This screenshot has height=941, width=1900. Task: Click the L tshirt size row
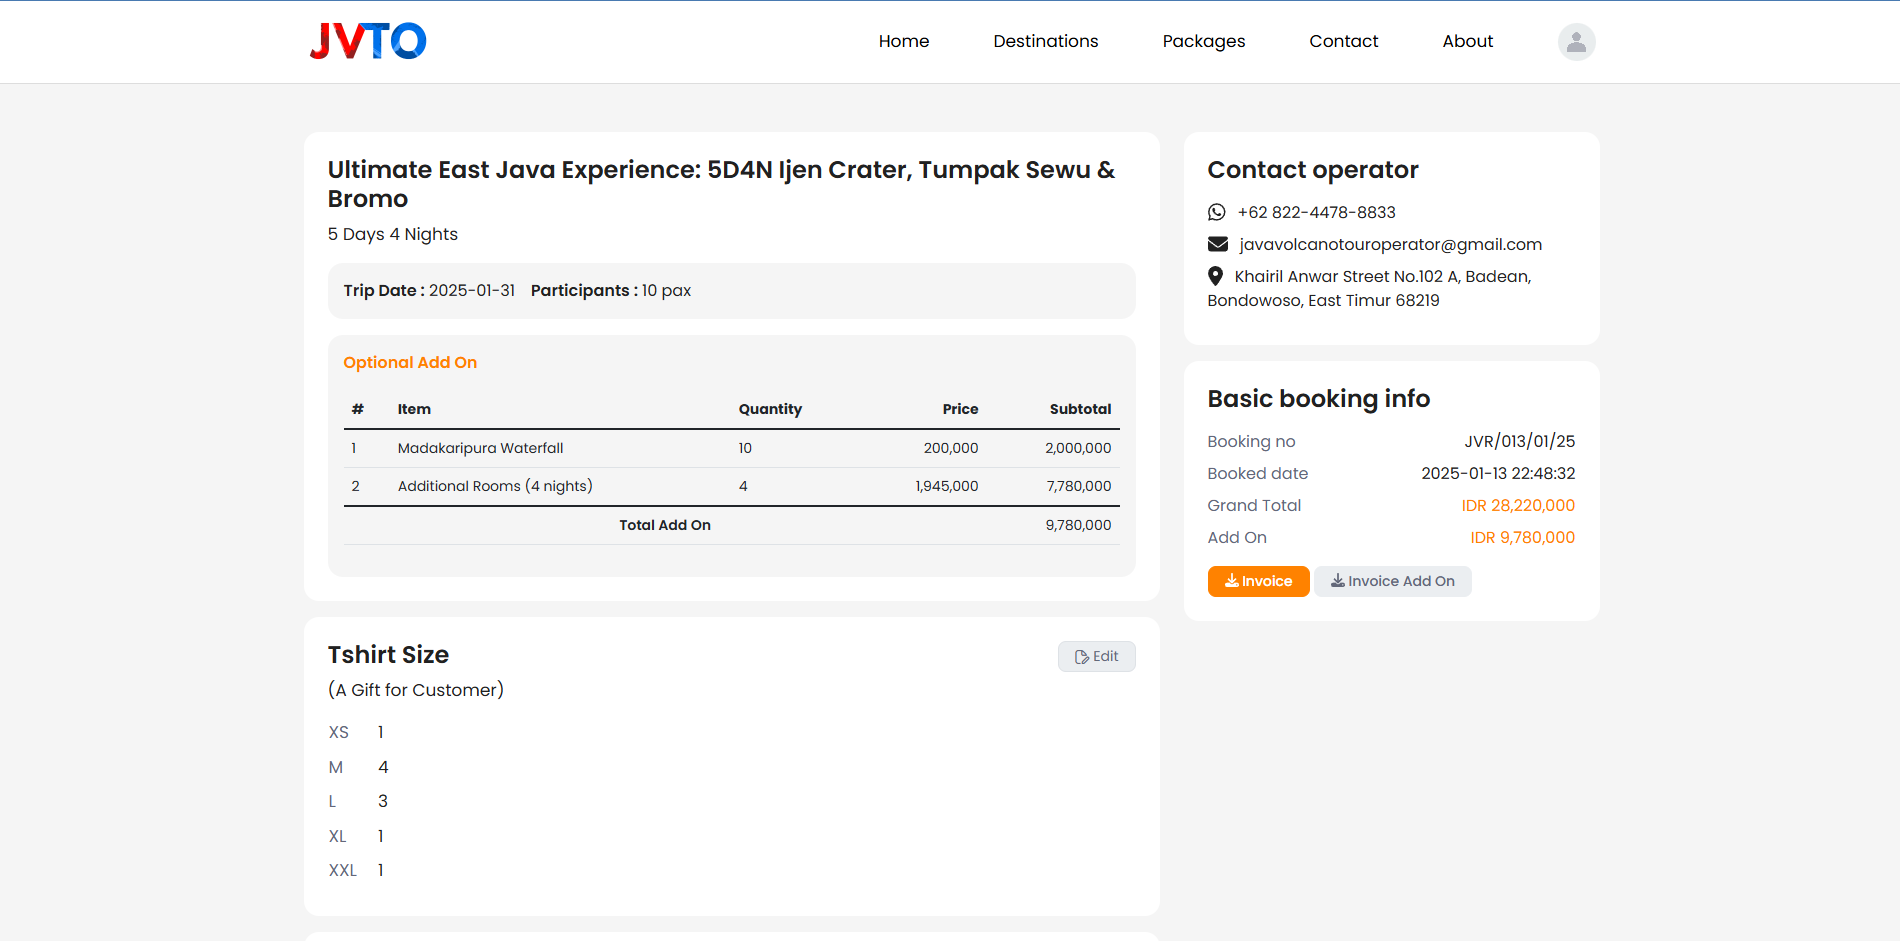point(358,801)
